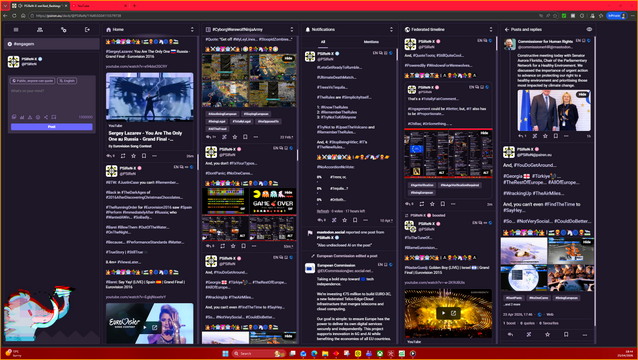Image resolution: width=638 pixels, height=360 pixels.
Task: Favourite the 22 Feb post in CyborgWerewolfNinjaArmy column
Action: 235,137
